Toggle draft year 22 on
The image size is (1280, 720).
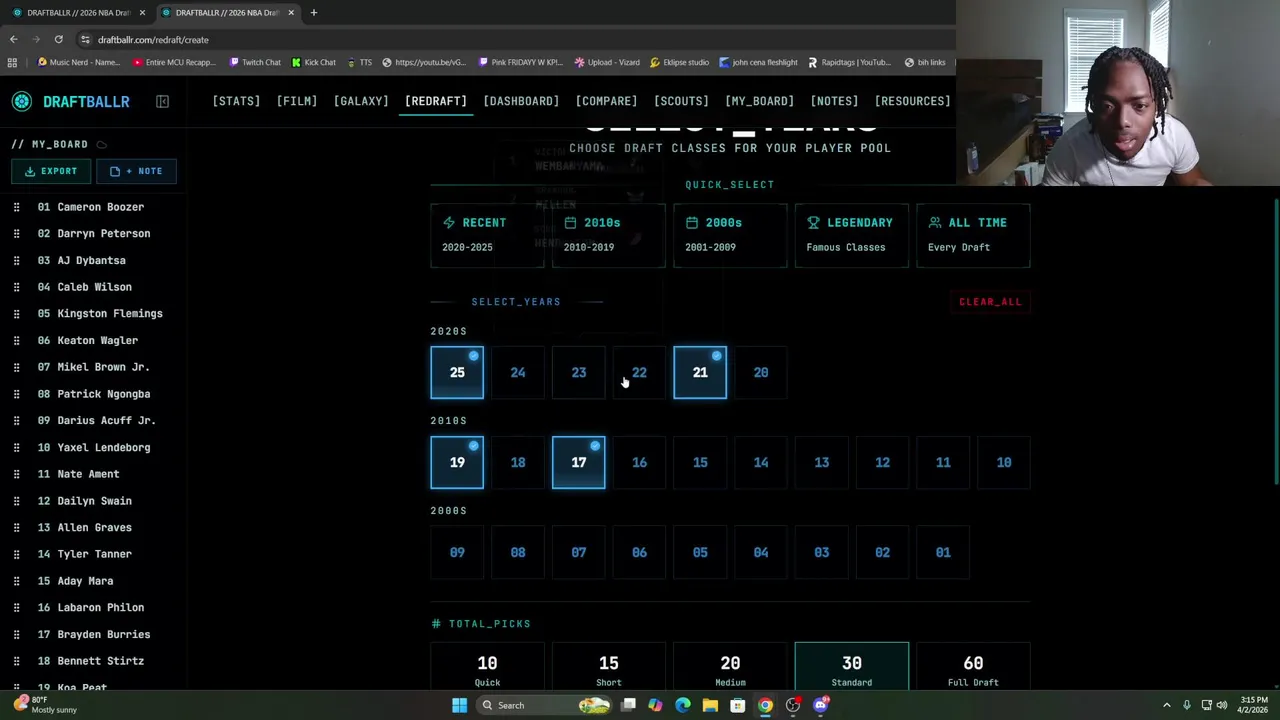click(639, 372)
